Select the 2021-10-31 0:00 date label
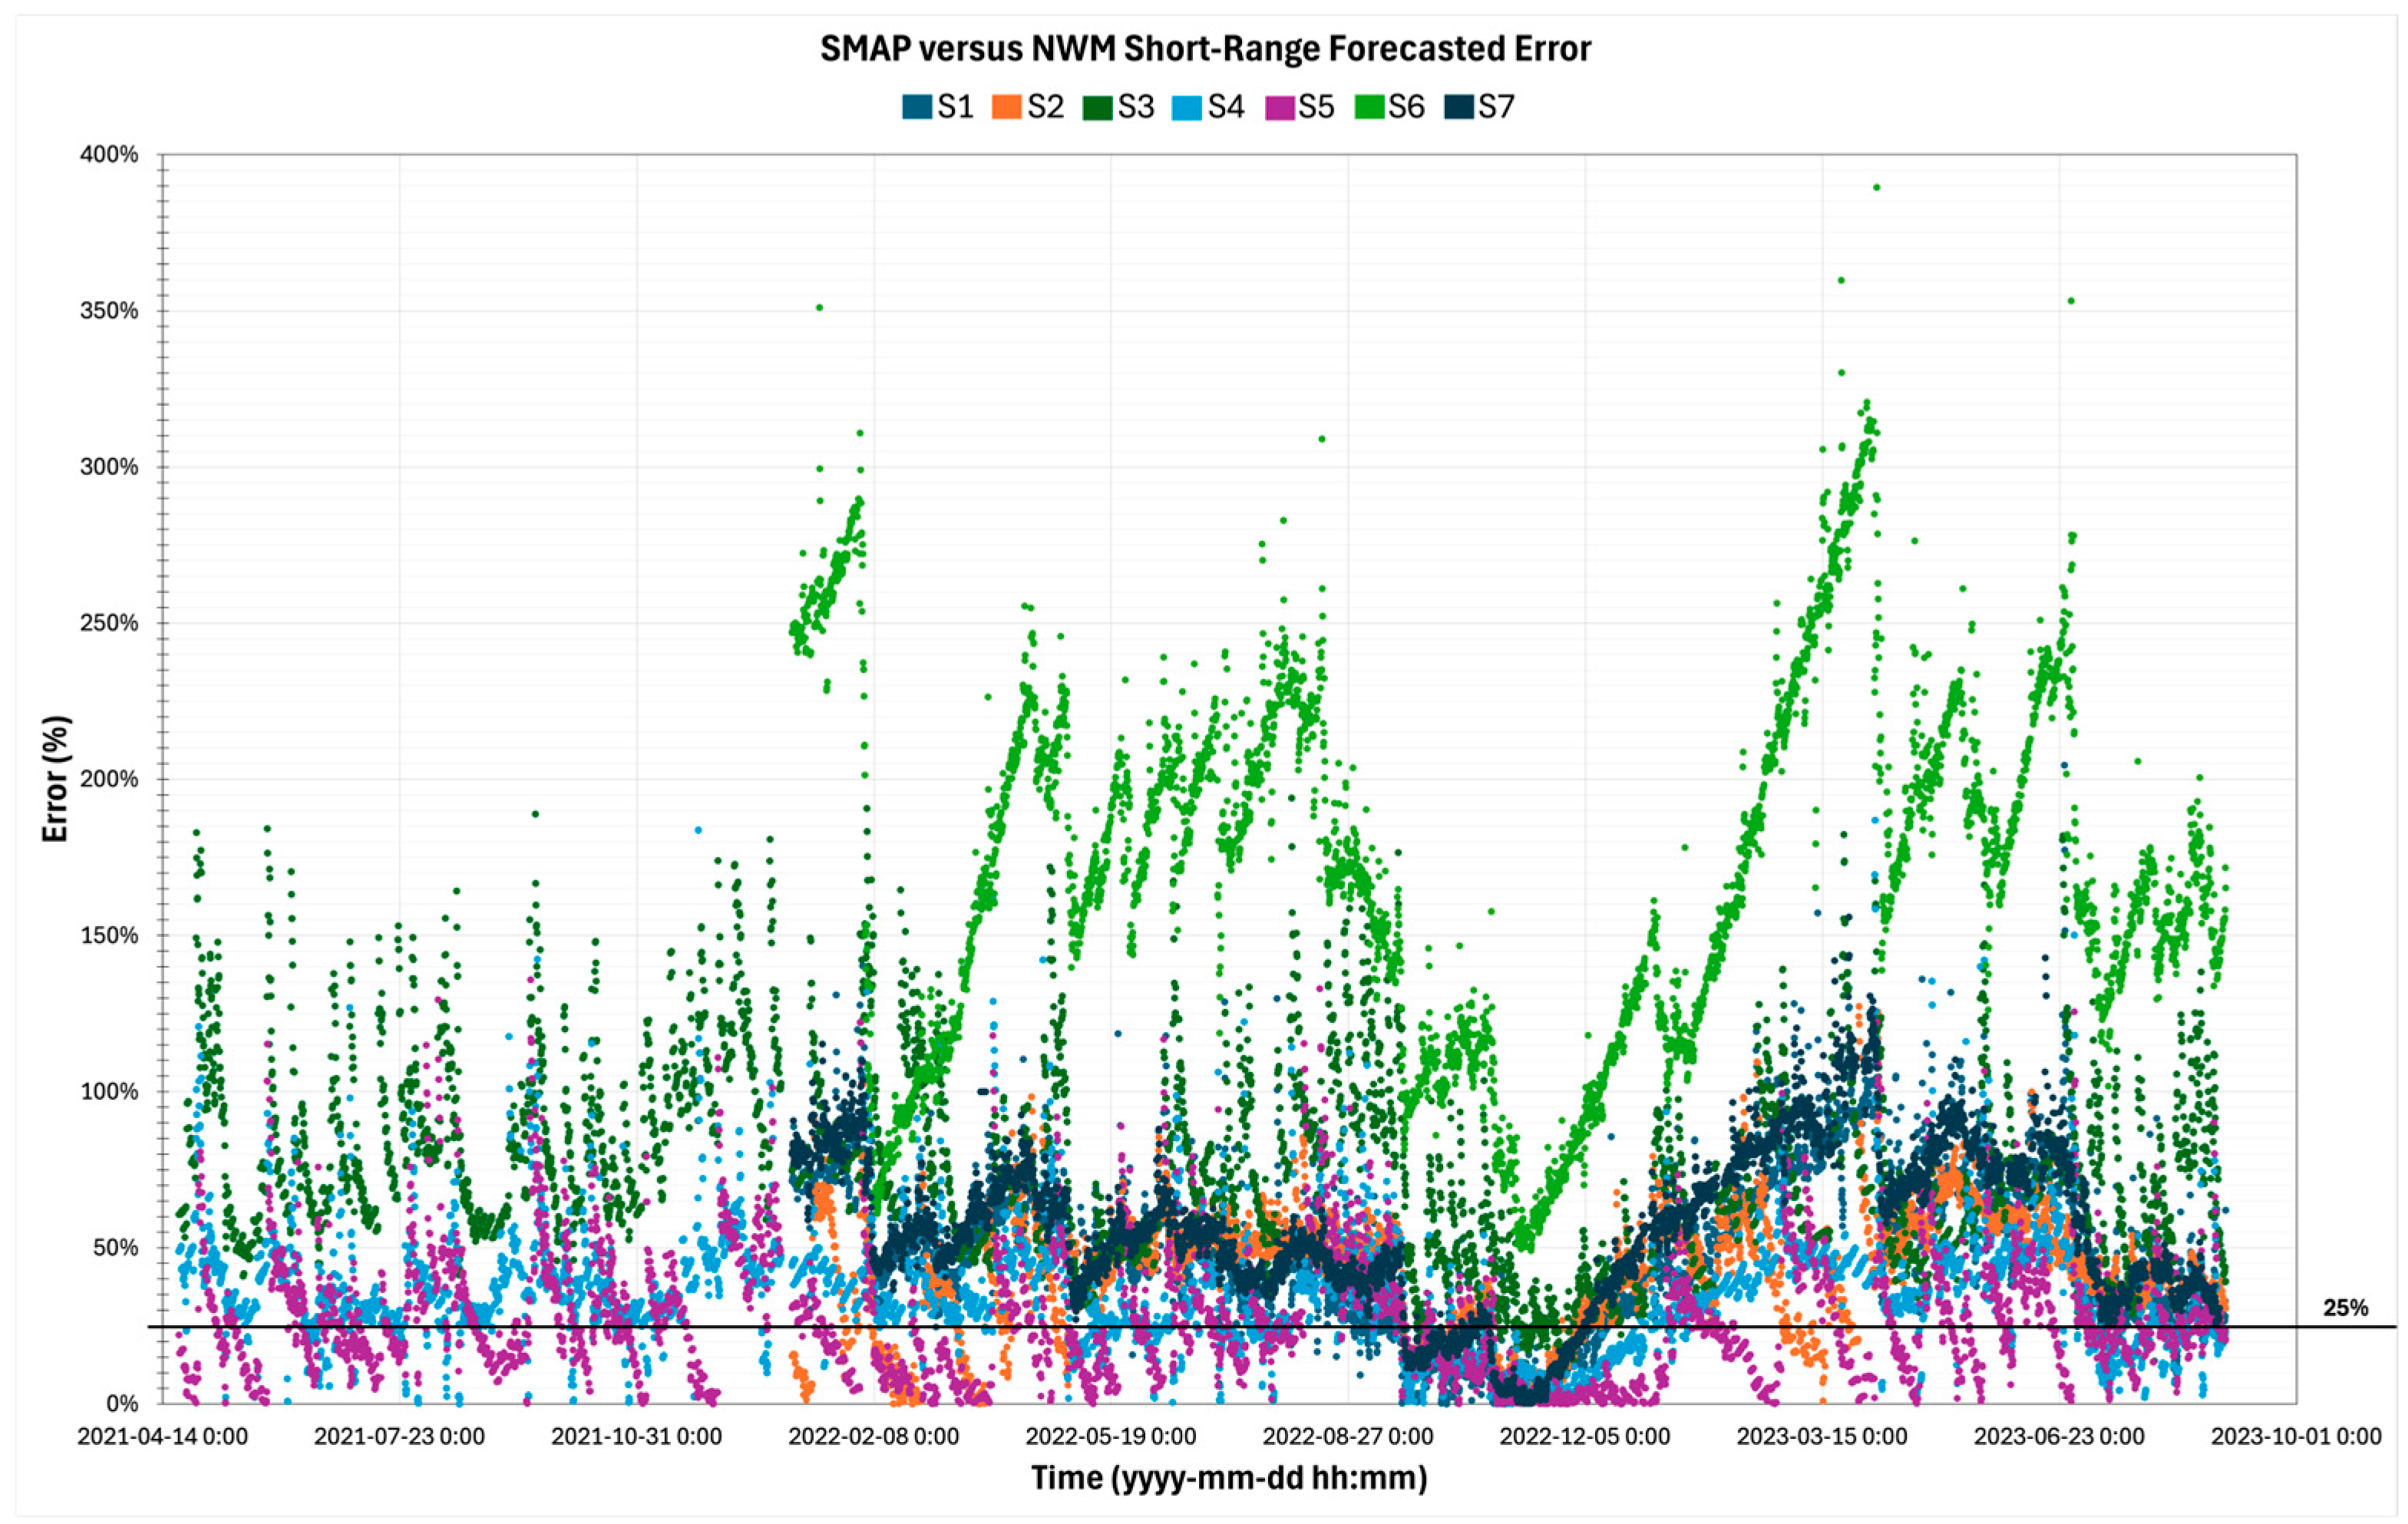This screenshot has width=2408, height=1524. (x=637, y=1437)
